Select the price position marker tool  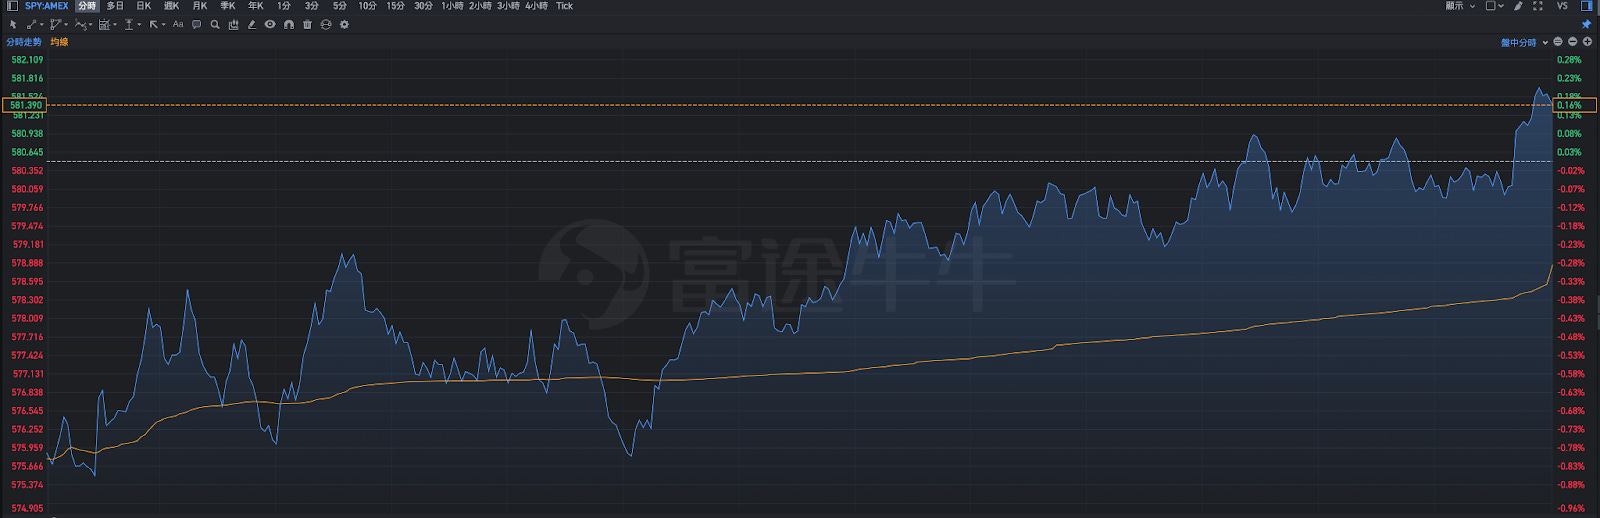click(x=129, y=24)
